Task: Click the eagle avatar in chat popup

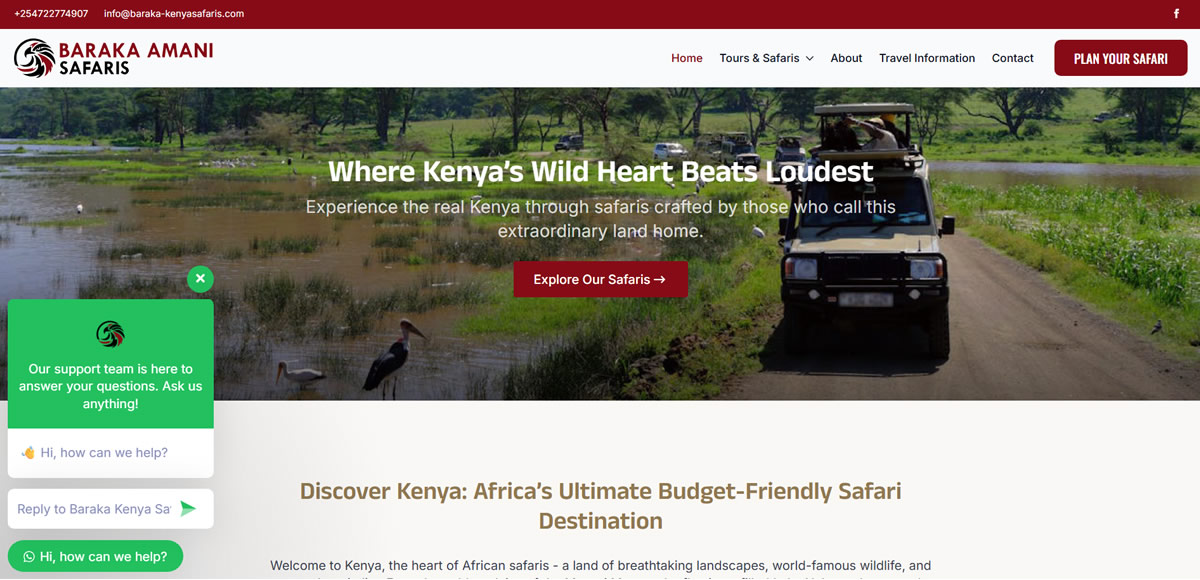Action: tap(111, 334)
